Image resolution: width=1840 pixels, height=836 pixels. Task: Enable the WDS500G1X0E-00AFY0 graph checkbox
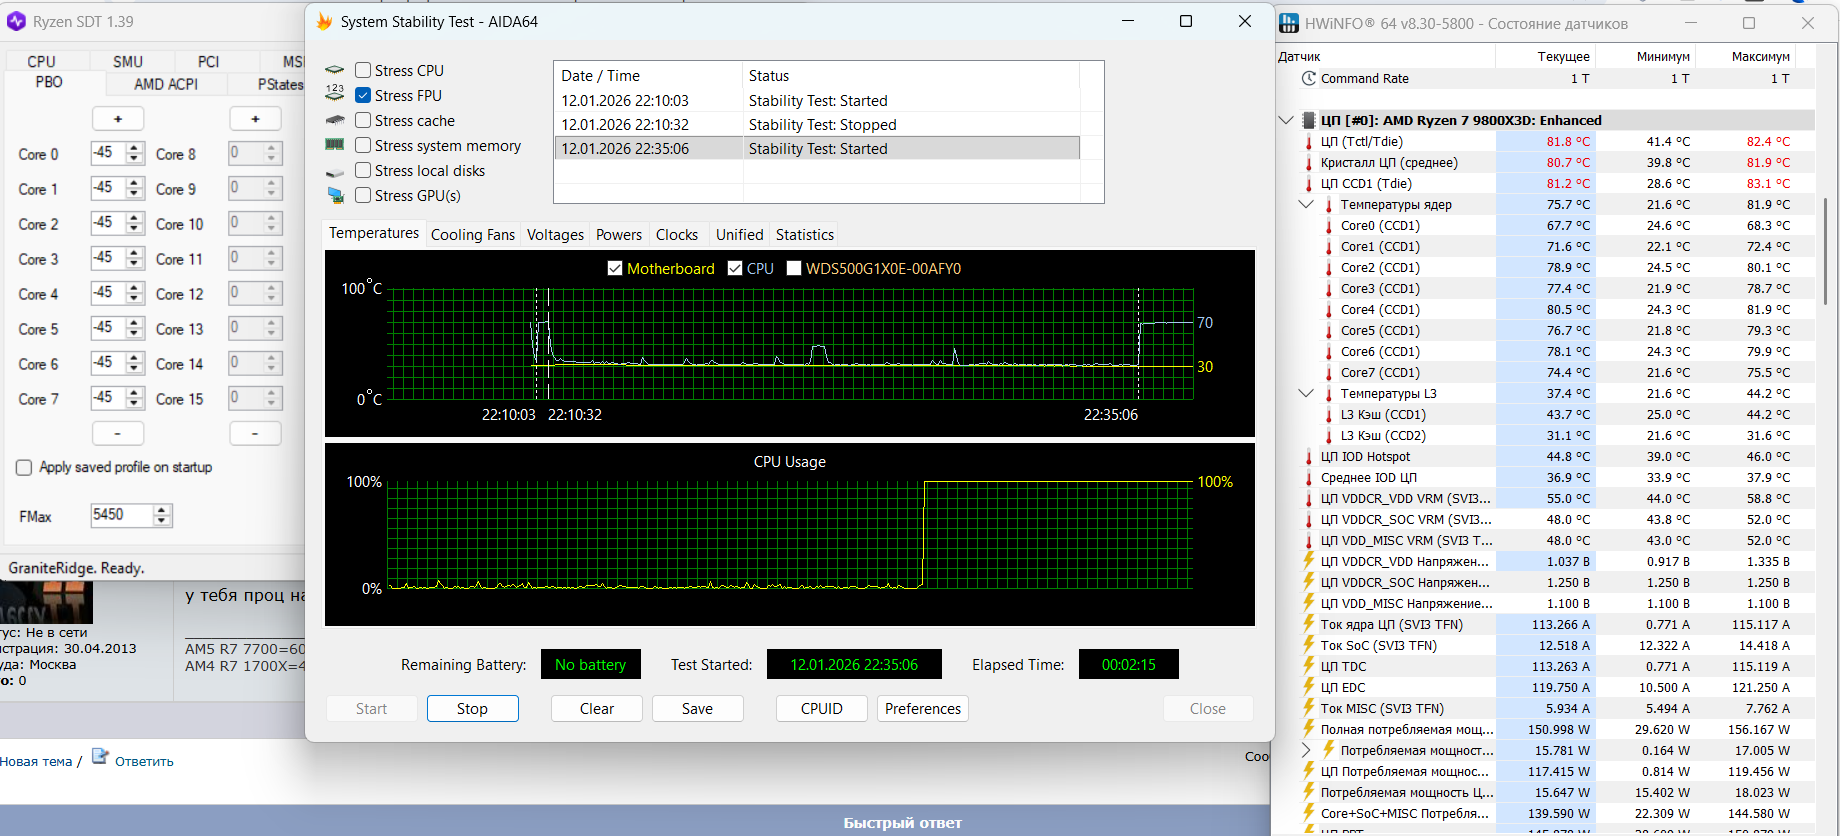pyautogui.click(x=794, y=268)
